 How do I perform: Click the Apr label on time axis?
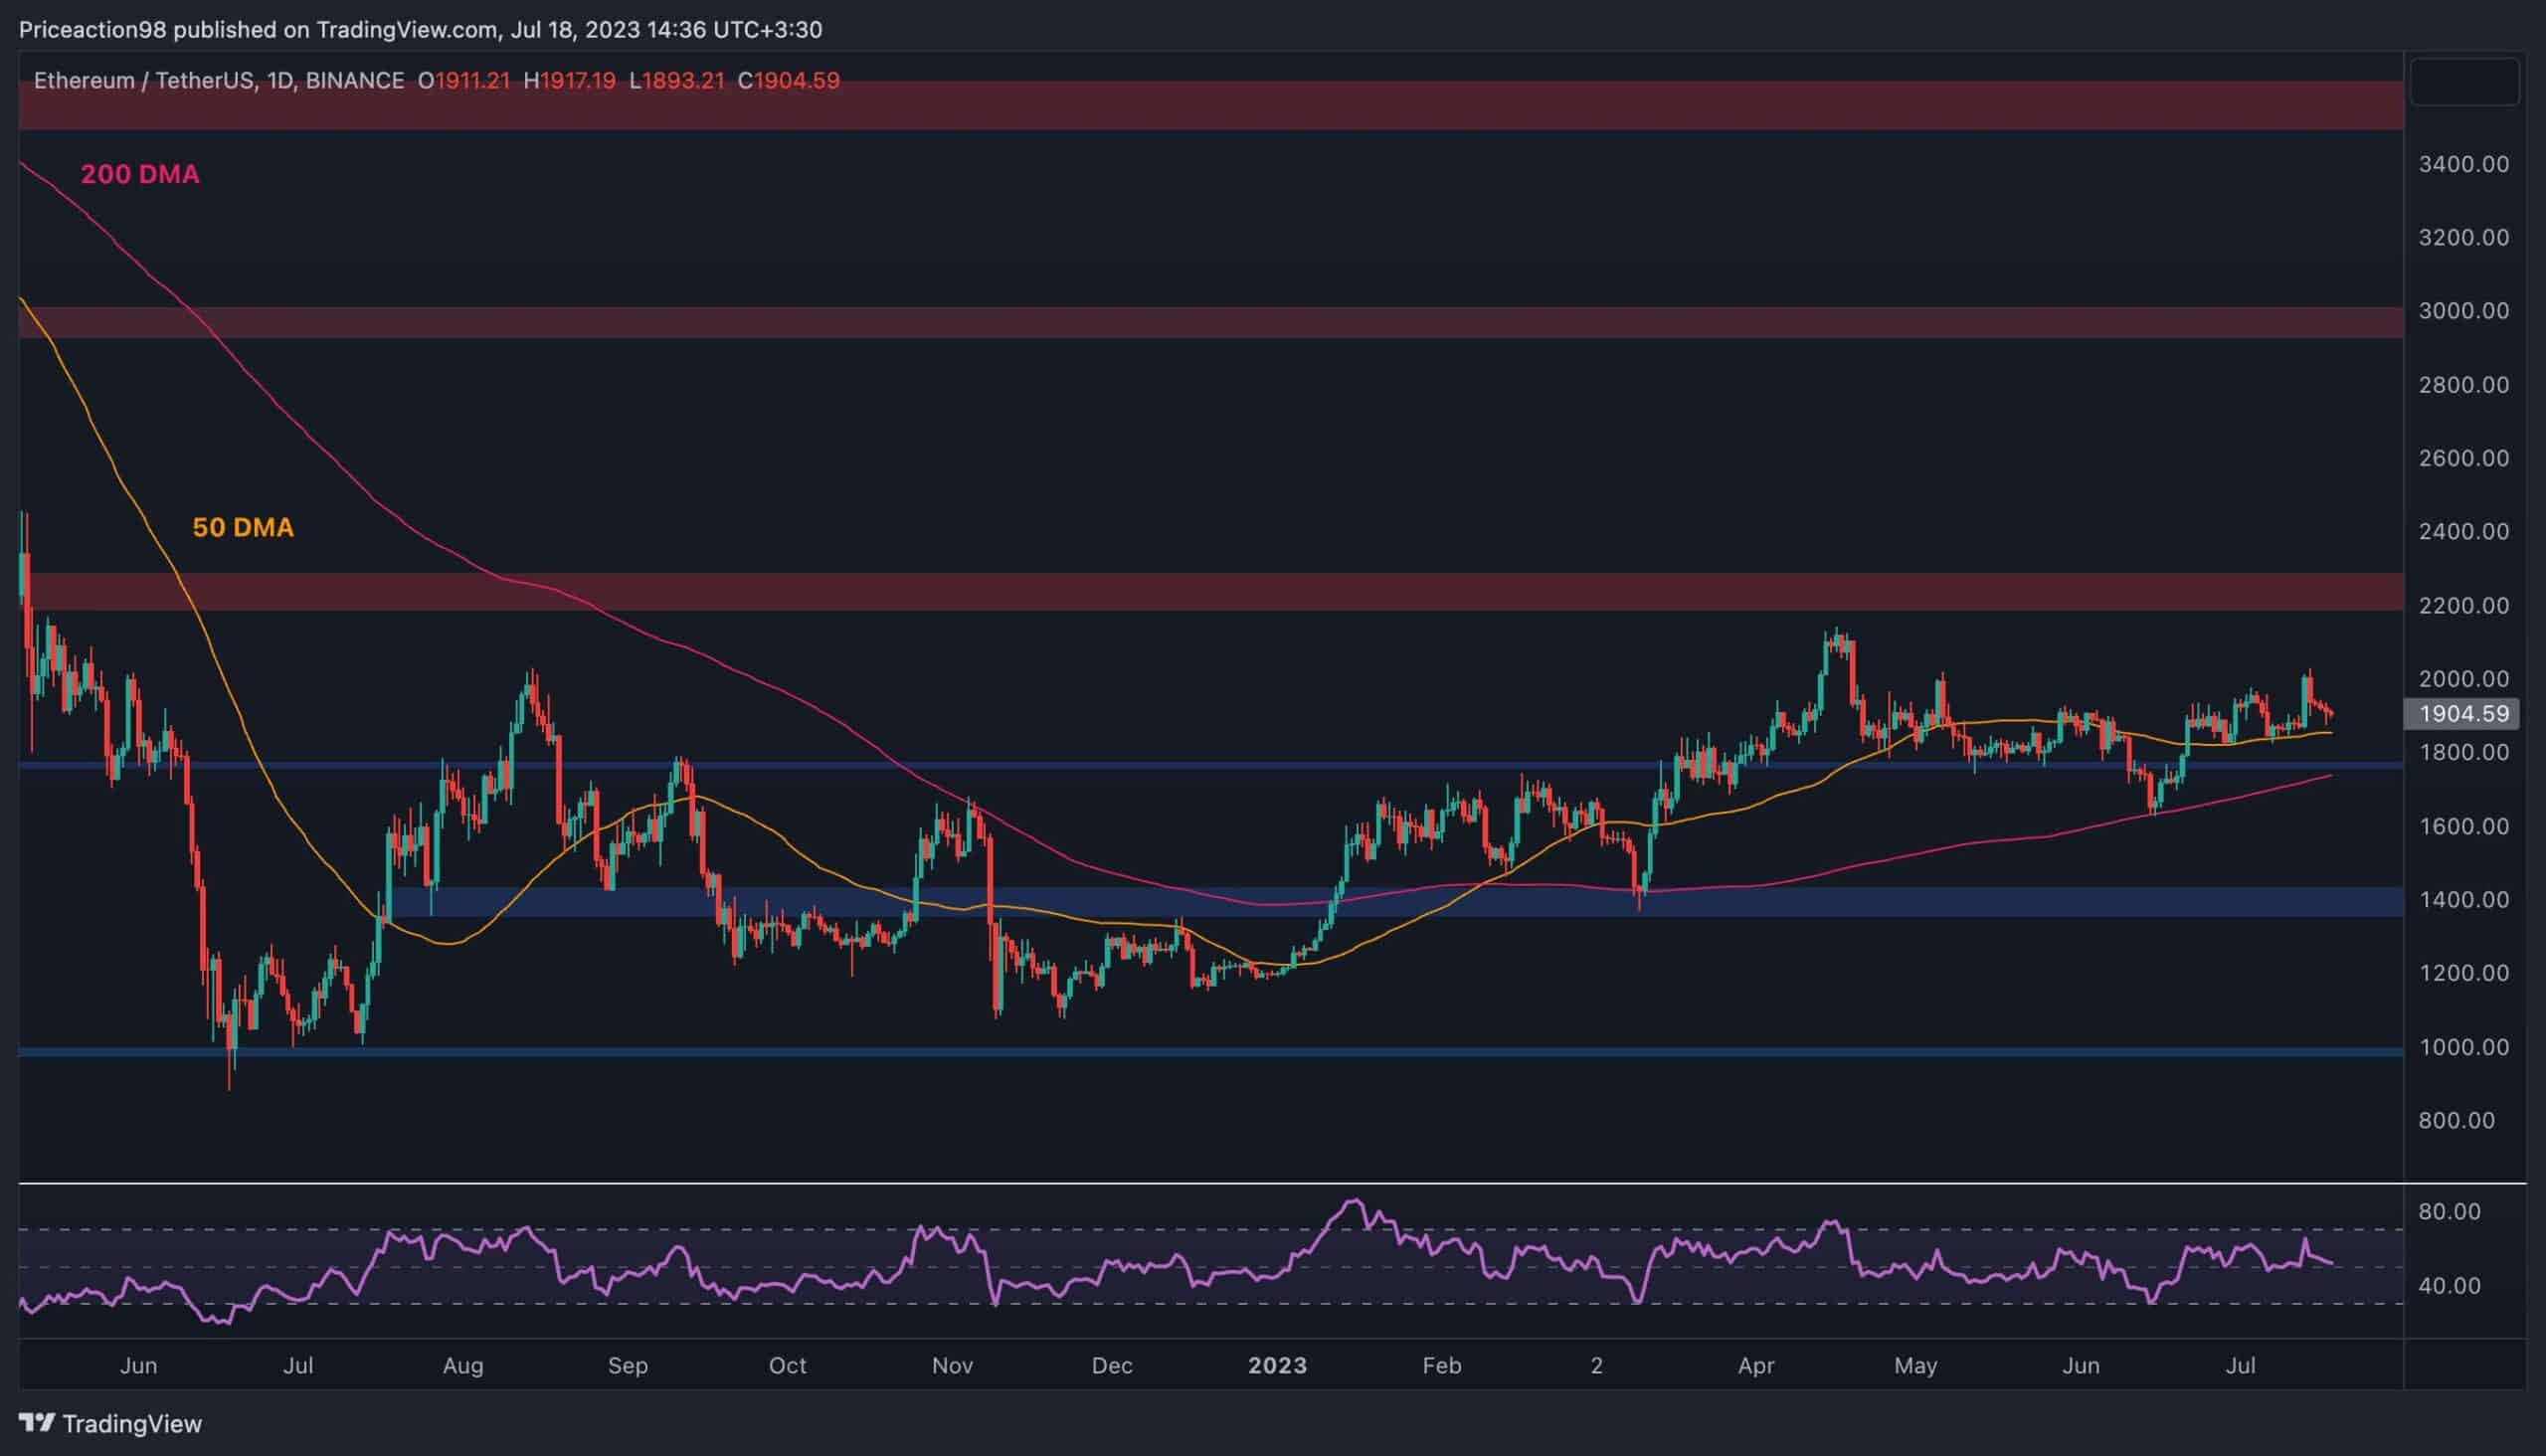coord(1756,1366)
